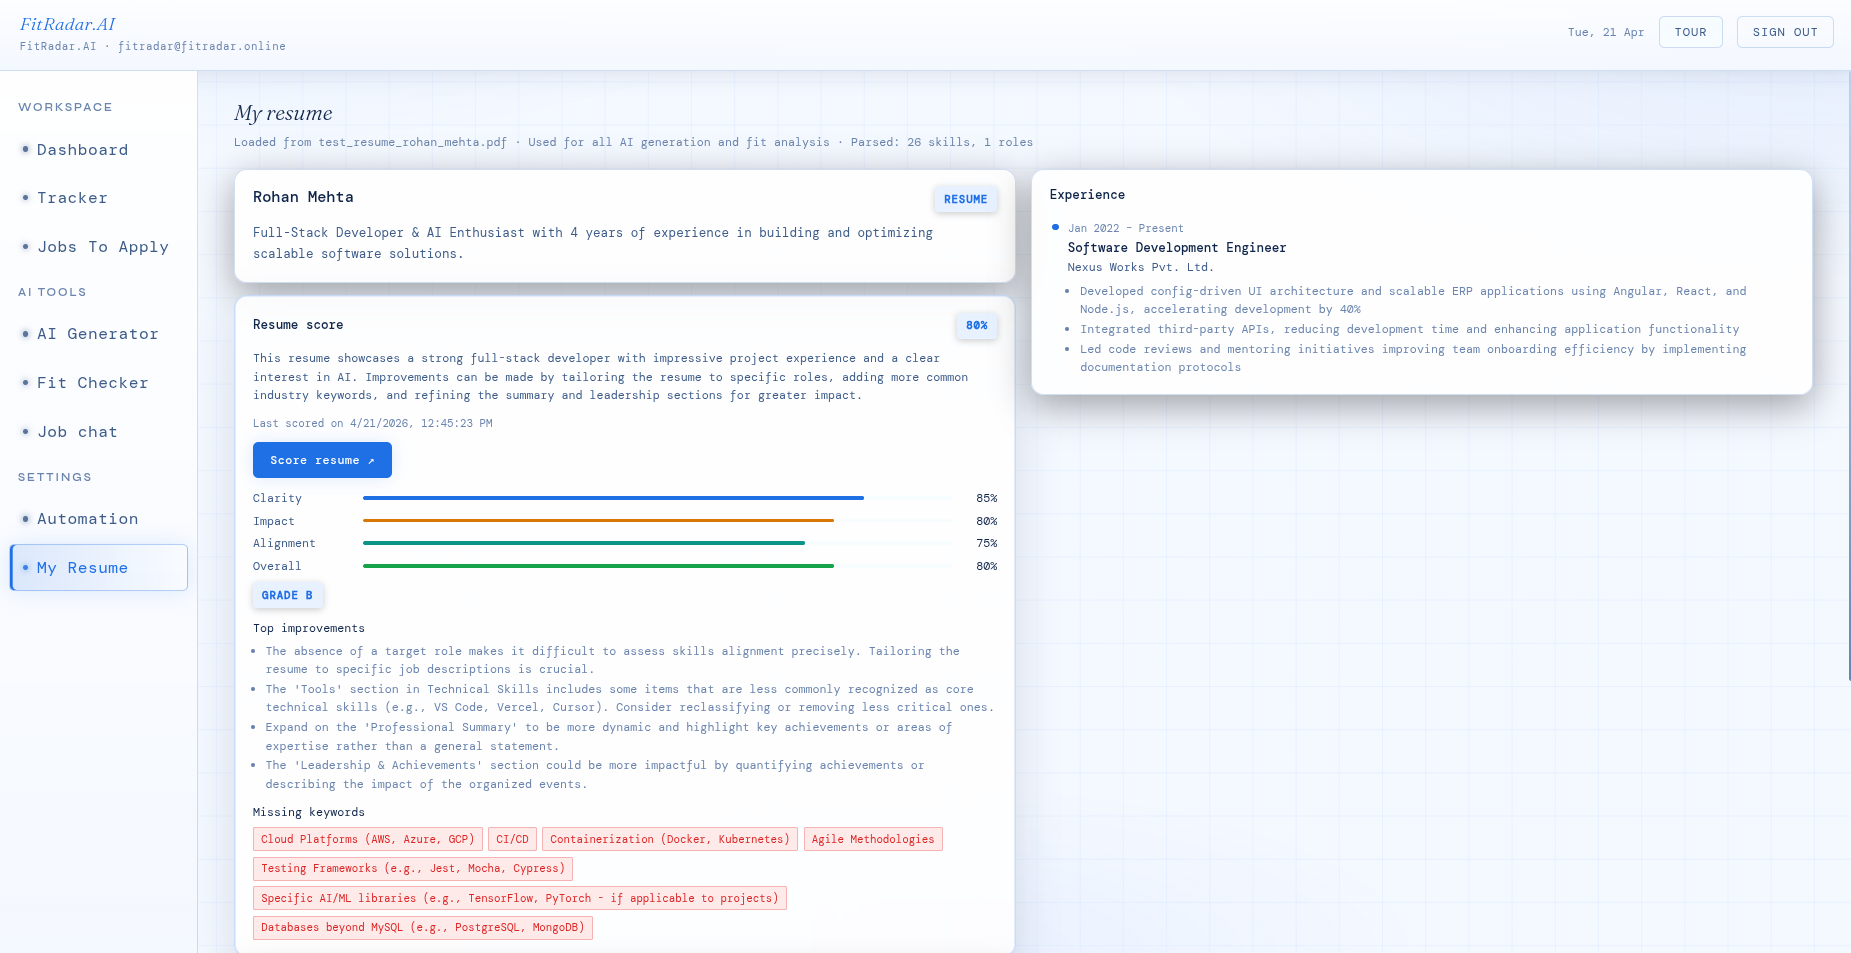Click the Cloud Platforms missing keyword tag
Viewport: 1851px width, 953px height.
(x=368, y=840)
